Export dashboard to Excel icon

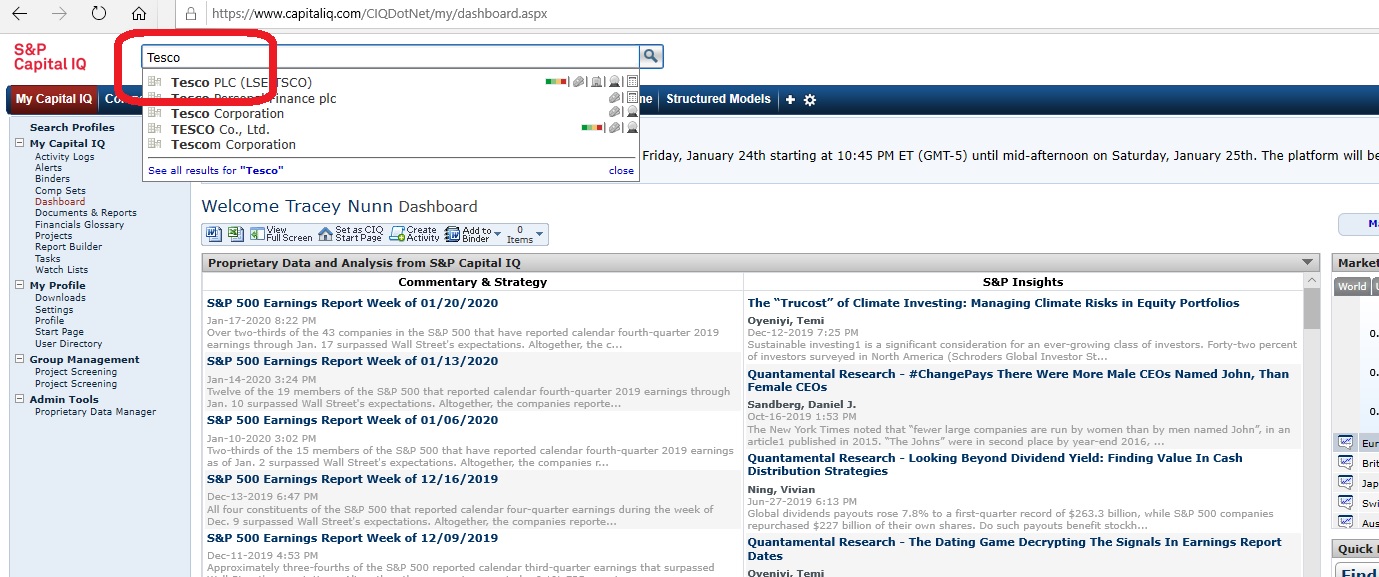pyautogui.click(x=235, y=234)
